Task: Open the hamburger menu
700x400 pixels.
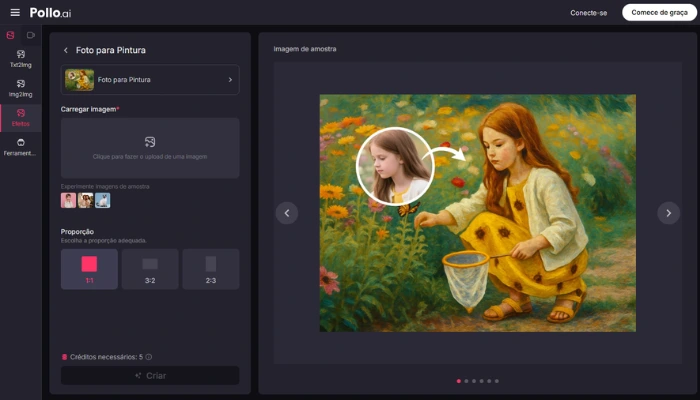Action: coord(15,12)
